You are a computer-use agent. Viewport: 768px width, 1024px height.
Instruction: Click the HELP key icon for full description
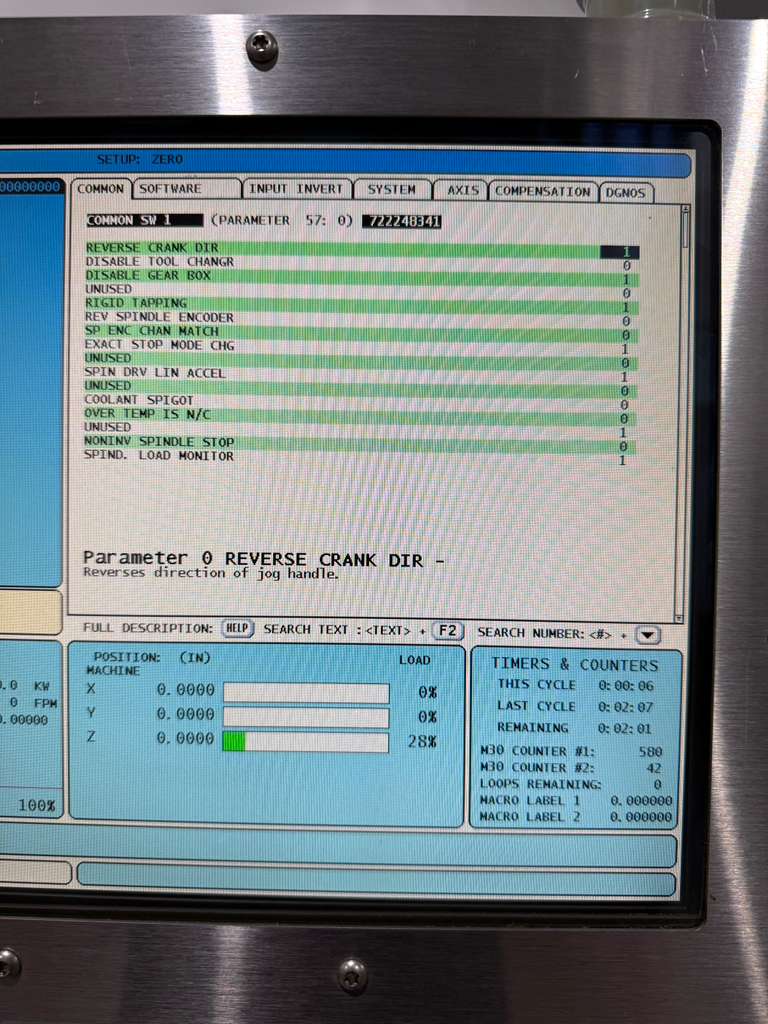(x=236, y=629)
